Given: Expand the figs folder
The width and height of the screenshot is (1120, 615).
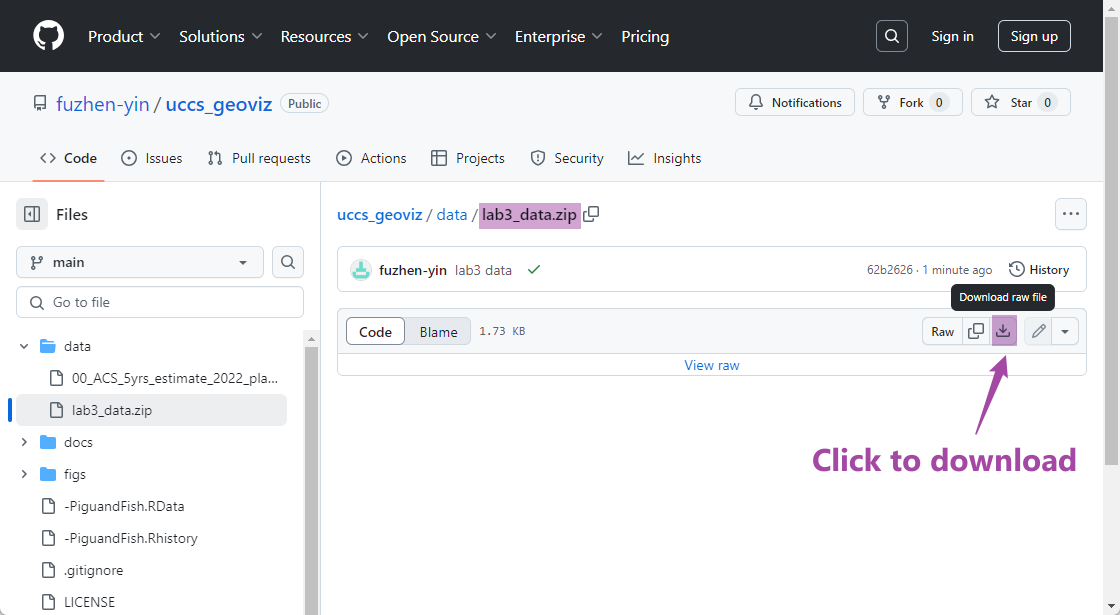Looking at the screenshot, I should pyautogui.click(x=24, y=474).
